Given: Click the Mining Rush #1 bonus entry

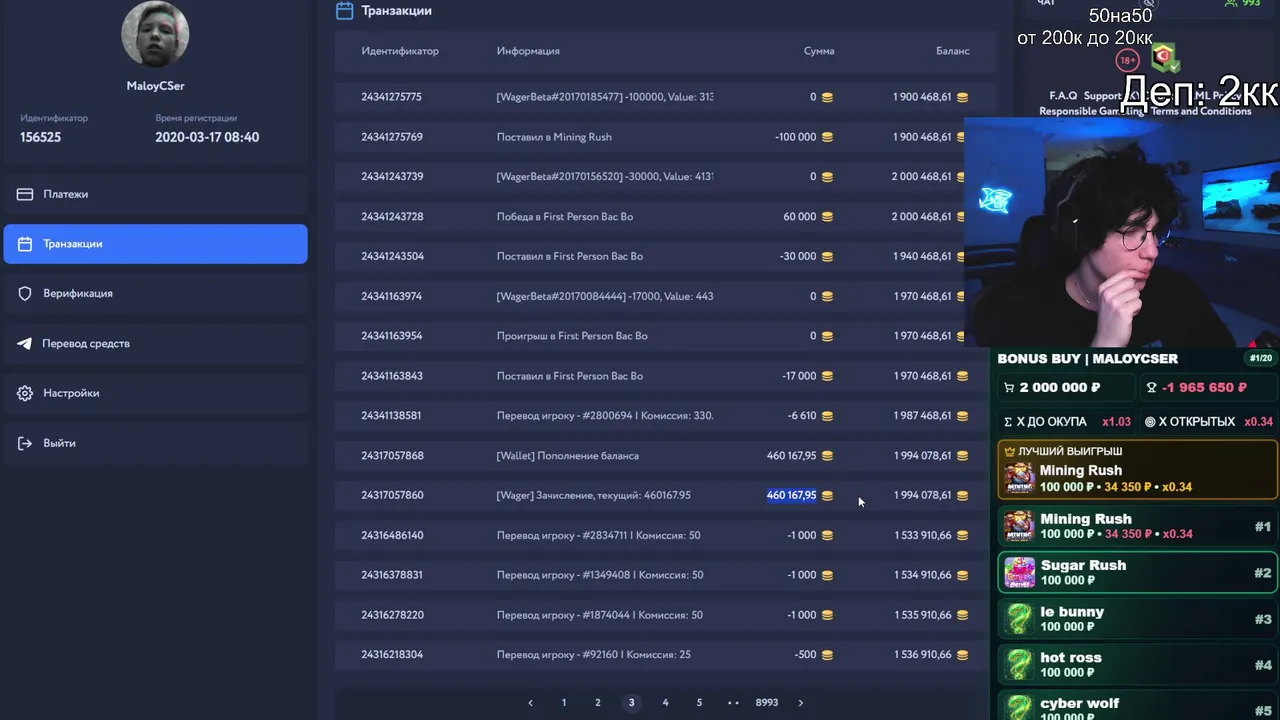Looking at the screenshot, I should coord(1137,526).
